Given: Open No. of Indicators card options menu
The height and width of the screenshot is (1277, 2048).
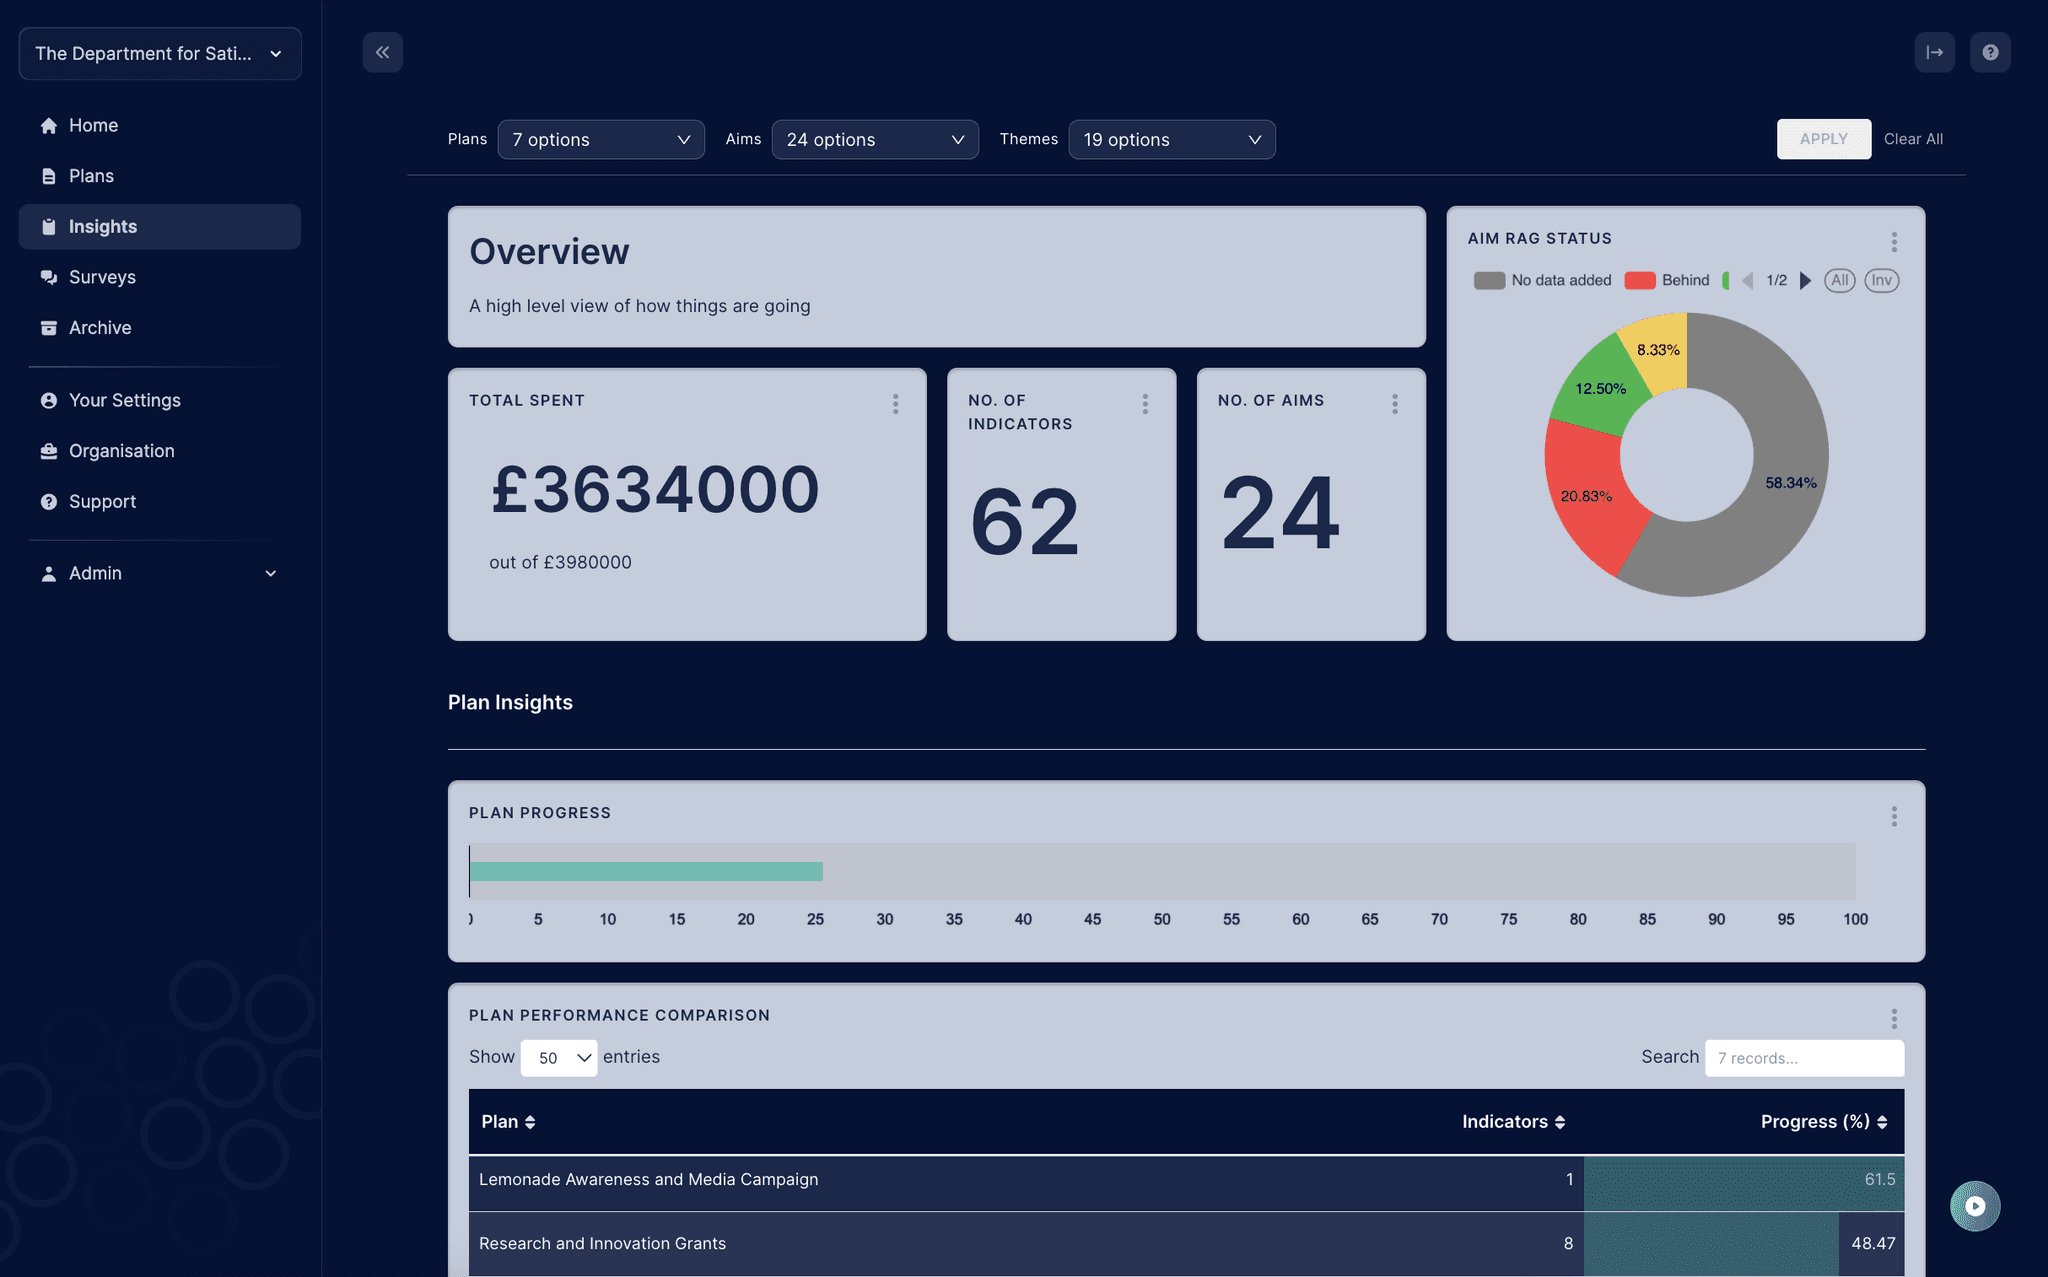Looking at the screenshot, I should (x=1145, y=403).
